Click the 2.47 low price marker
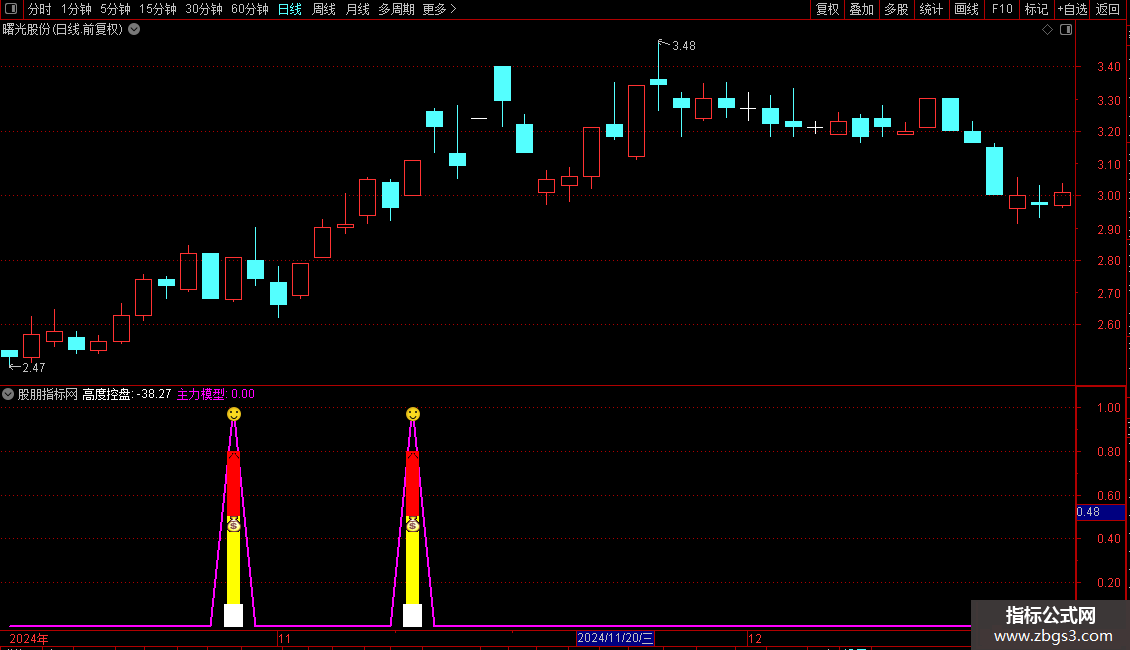 (x=34, y=368)
